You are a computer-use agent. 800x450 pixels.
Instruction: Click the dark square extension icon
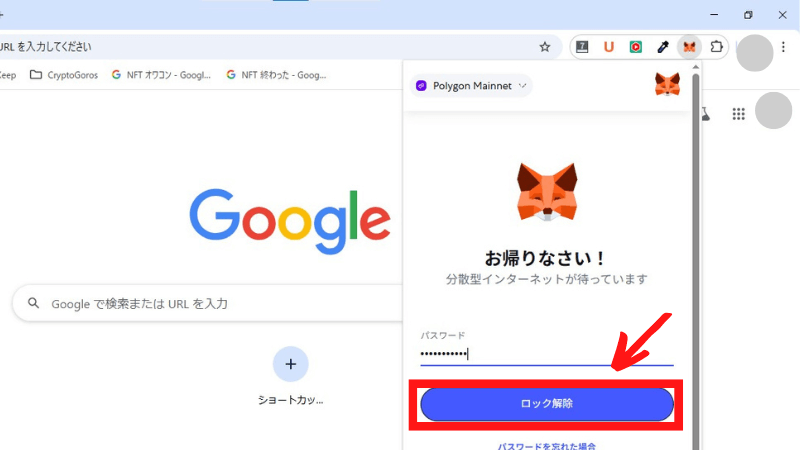click(x=582, y=47)
